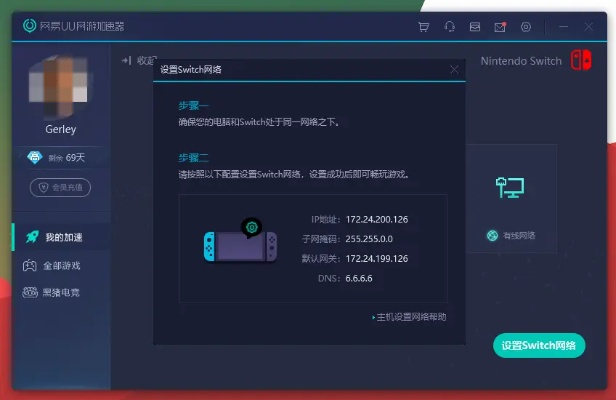
Task: Click the wired network computer icon
Action: click(x=510, y=187)
